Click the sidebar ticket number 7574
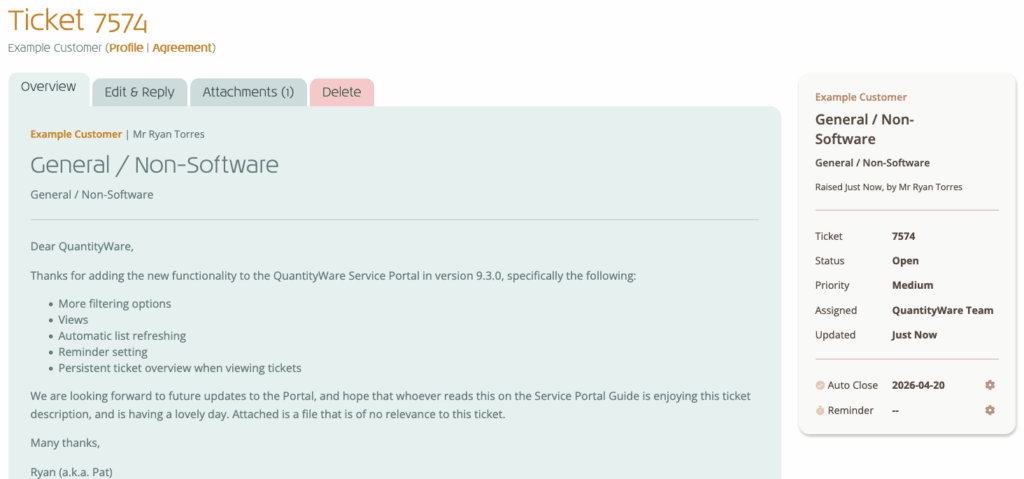Image resolution: width=1024 pixels, height=479 pixels. point(903,237)
